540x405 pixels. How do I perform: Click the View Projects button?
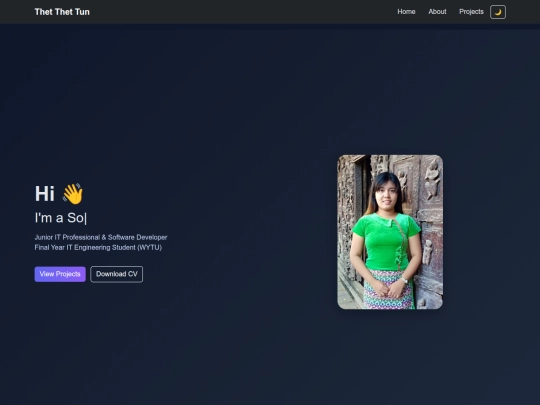pyautogui.click(x=60, y=274)
